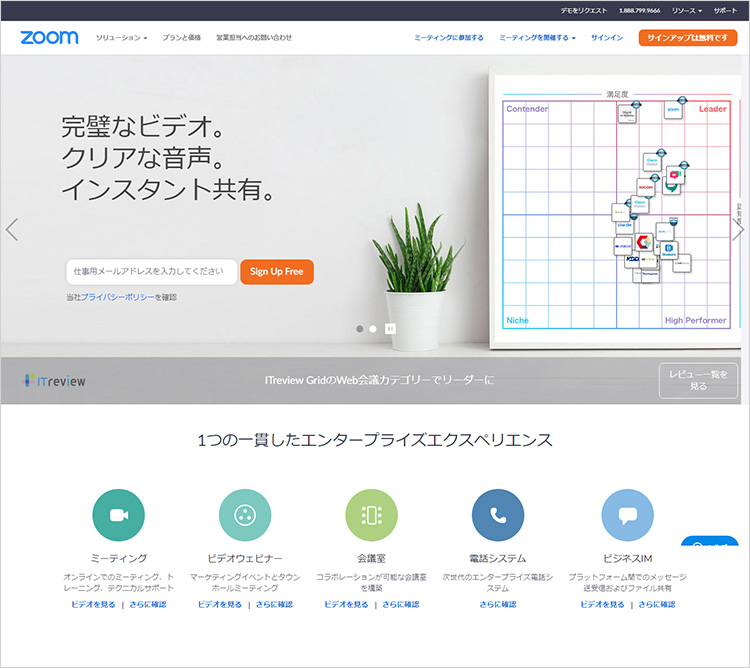This screenshot has width=750, height=668.
Task: Click the Sign Up Free button
Action: pyautogui.click(x=277, y=272)
